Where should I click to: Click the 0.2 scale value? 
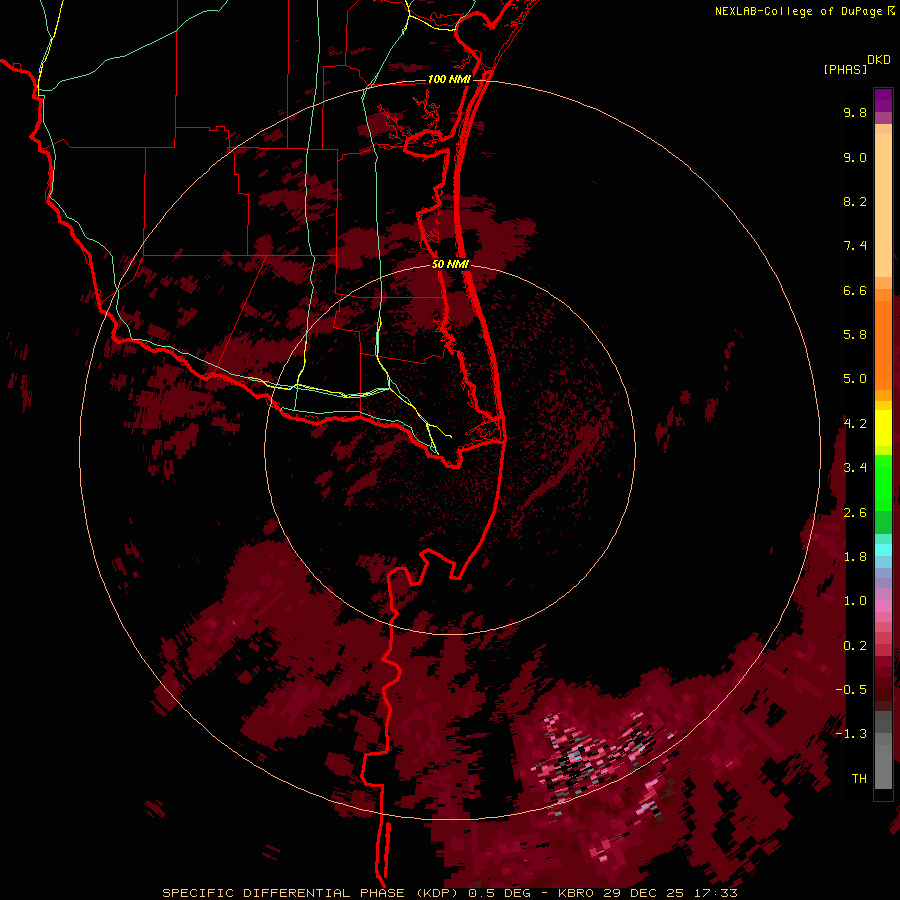[855, 646]
